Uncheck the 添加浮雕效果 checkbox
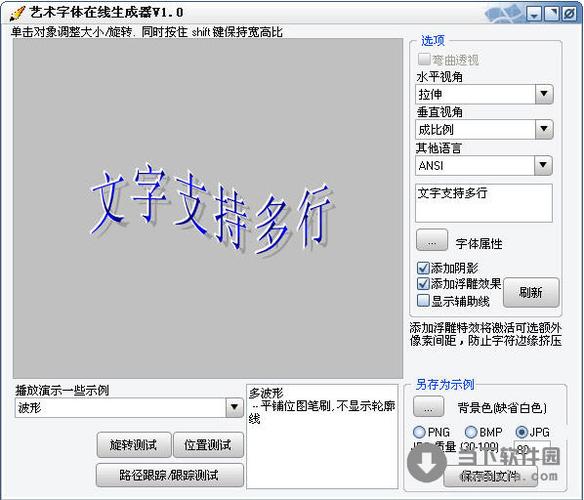 [423, 284]
